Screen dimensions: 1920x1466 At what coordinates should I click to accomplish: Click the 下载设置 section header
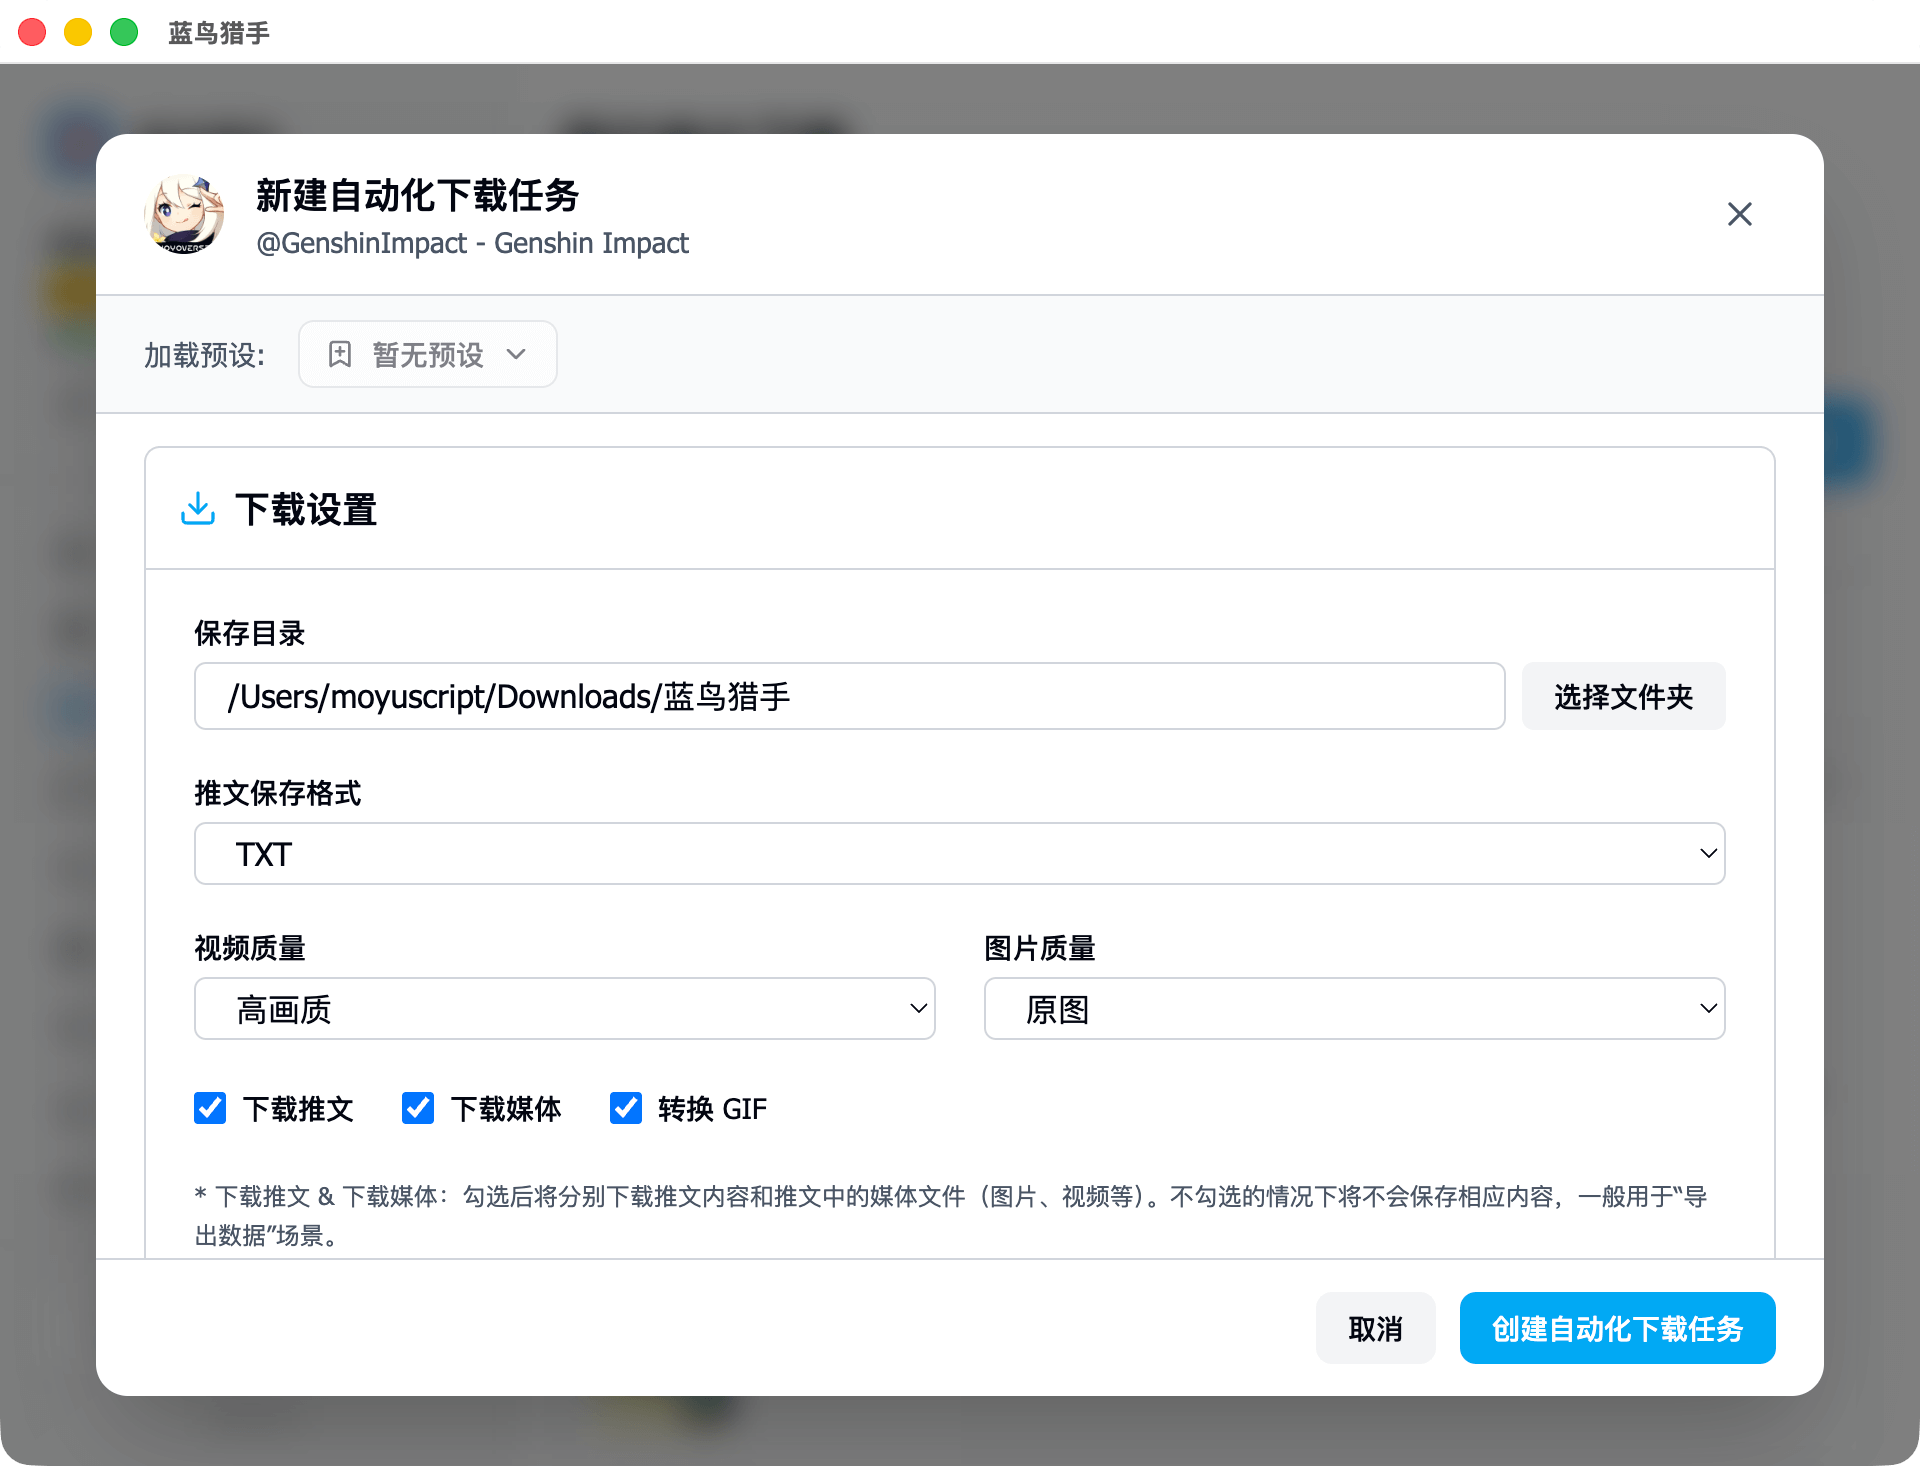[x=306, y=509]
